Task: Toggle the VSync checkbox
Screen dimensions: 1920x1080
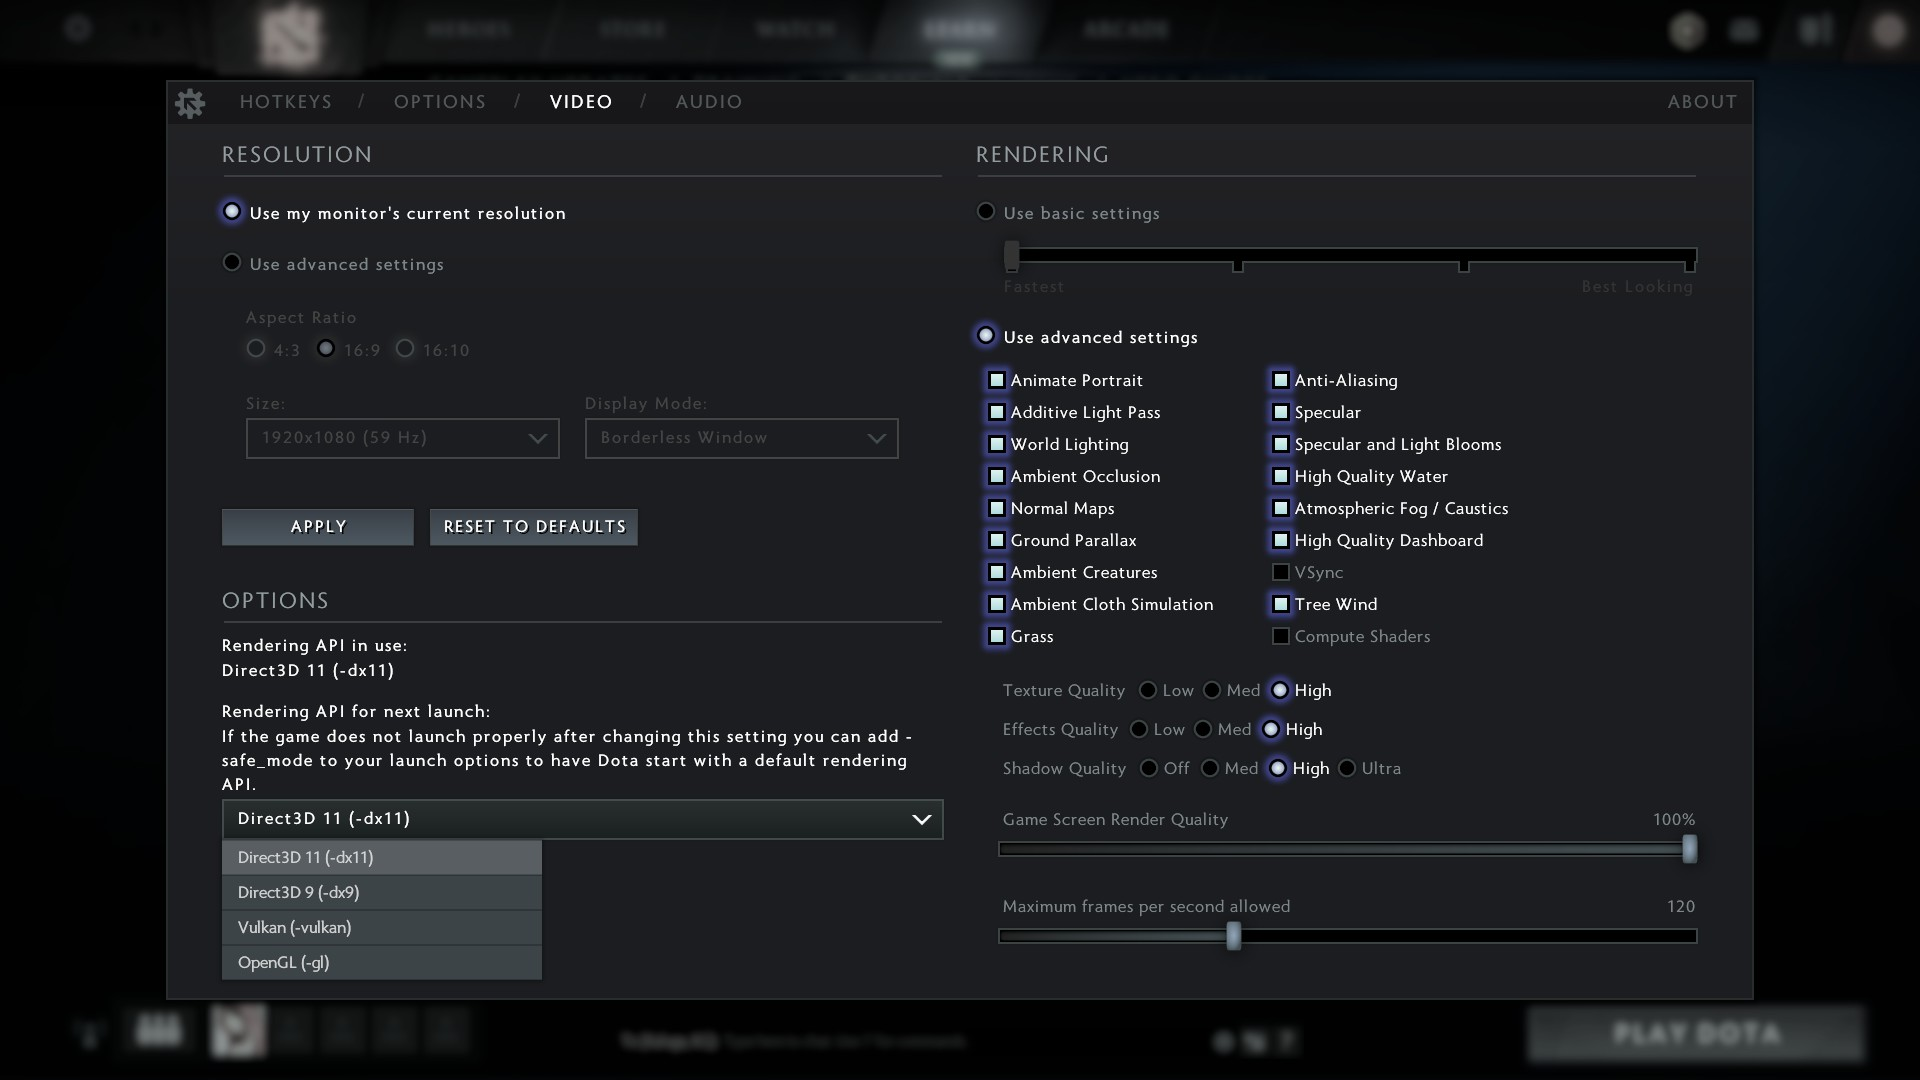Action: point(1279,571)
